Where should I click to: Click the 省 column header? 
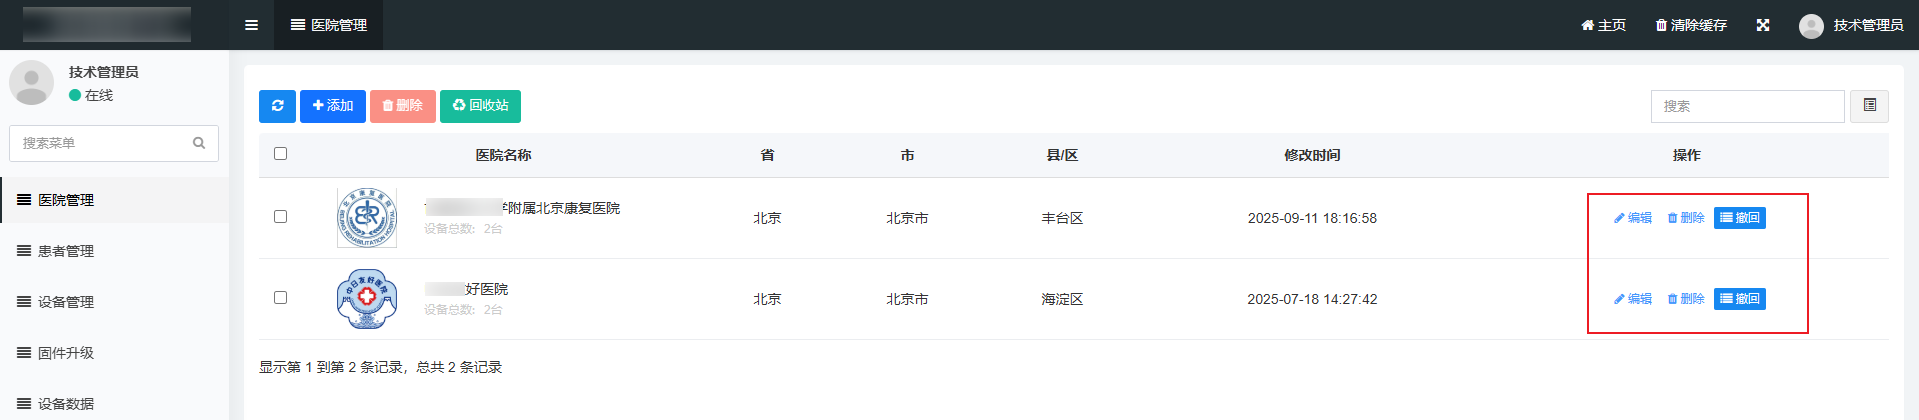coord(767,155)
